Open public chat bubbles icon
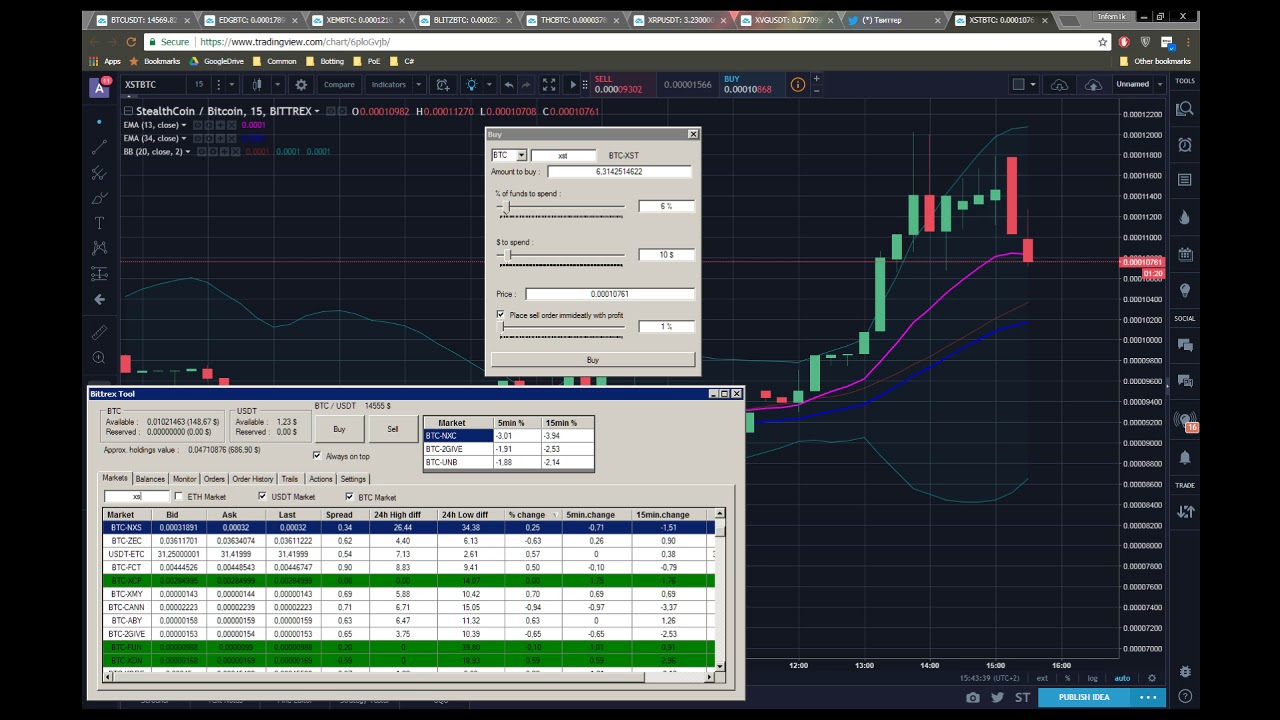This screenshot has width=1280, height=720. click(1185, 345)
